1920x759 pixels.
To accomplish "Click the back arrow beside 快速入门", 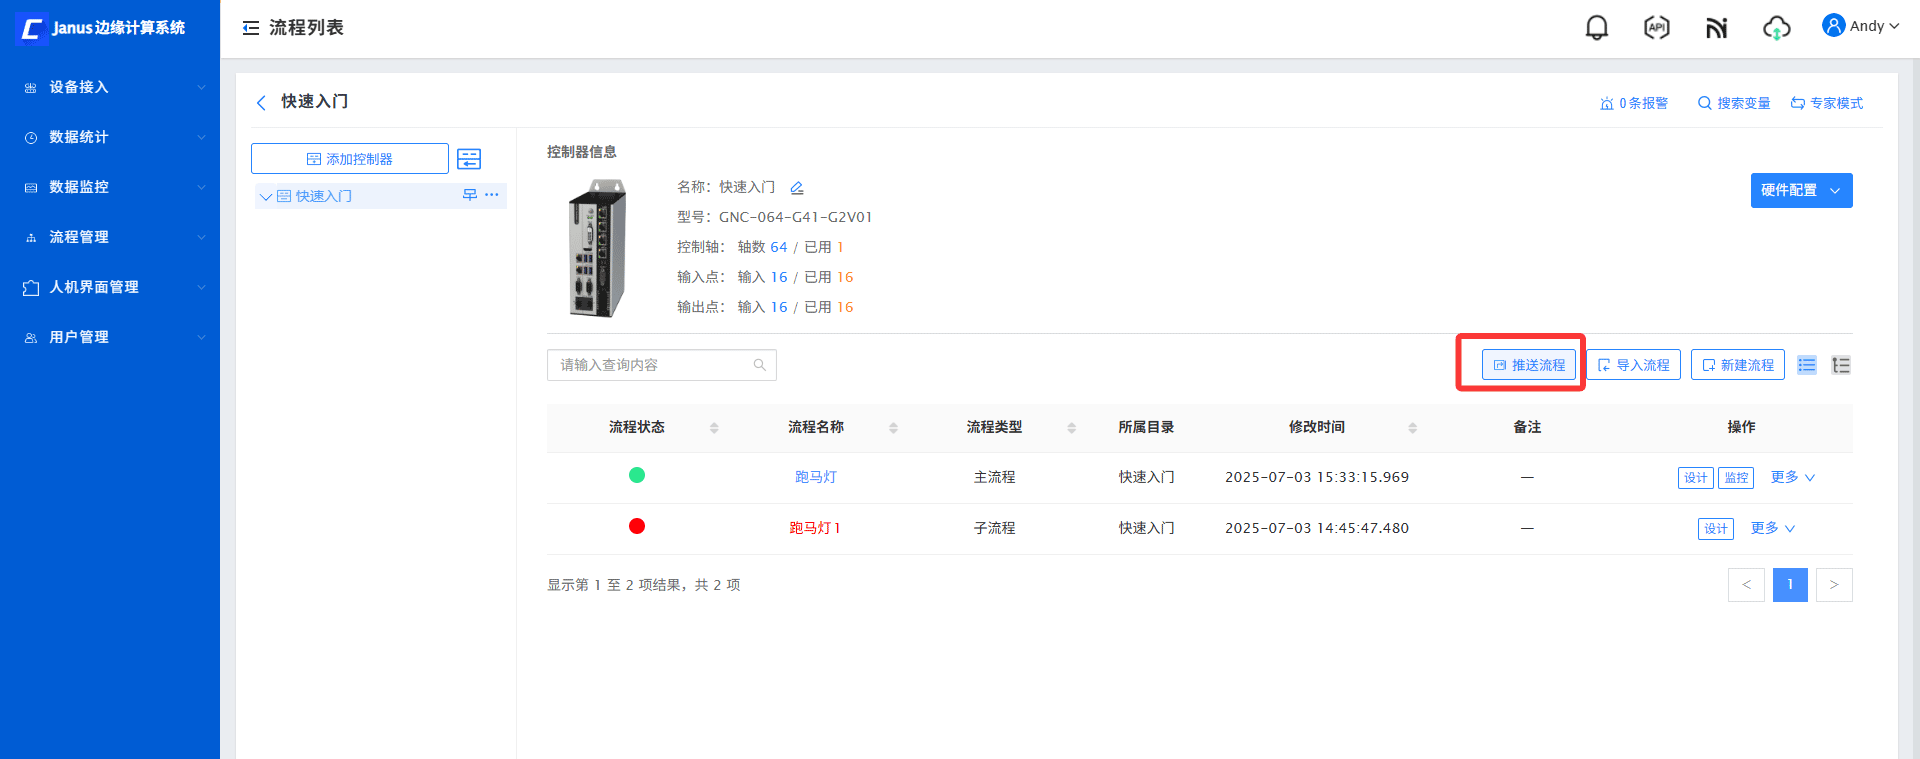I will (x=262, y=102).
